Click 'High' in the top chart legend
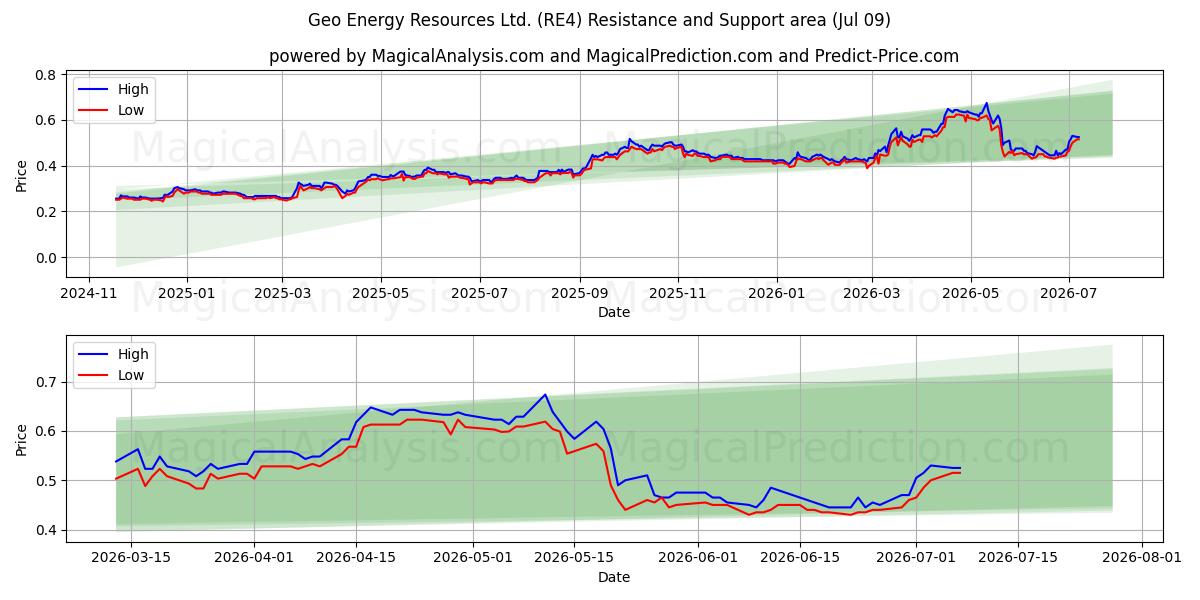 [x=133, y=89]
